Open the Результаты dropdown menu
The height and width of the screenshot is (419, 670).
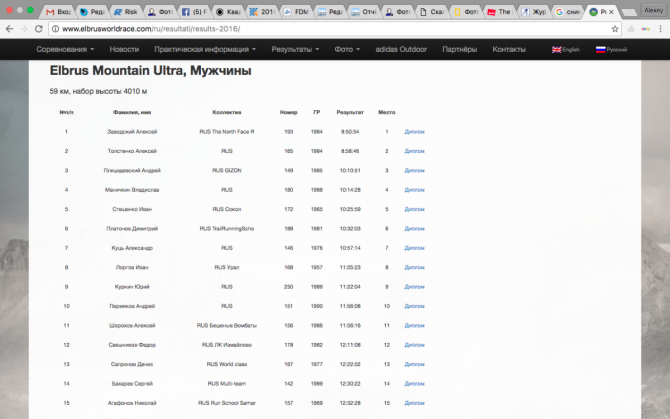click(295, 49)
